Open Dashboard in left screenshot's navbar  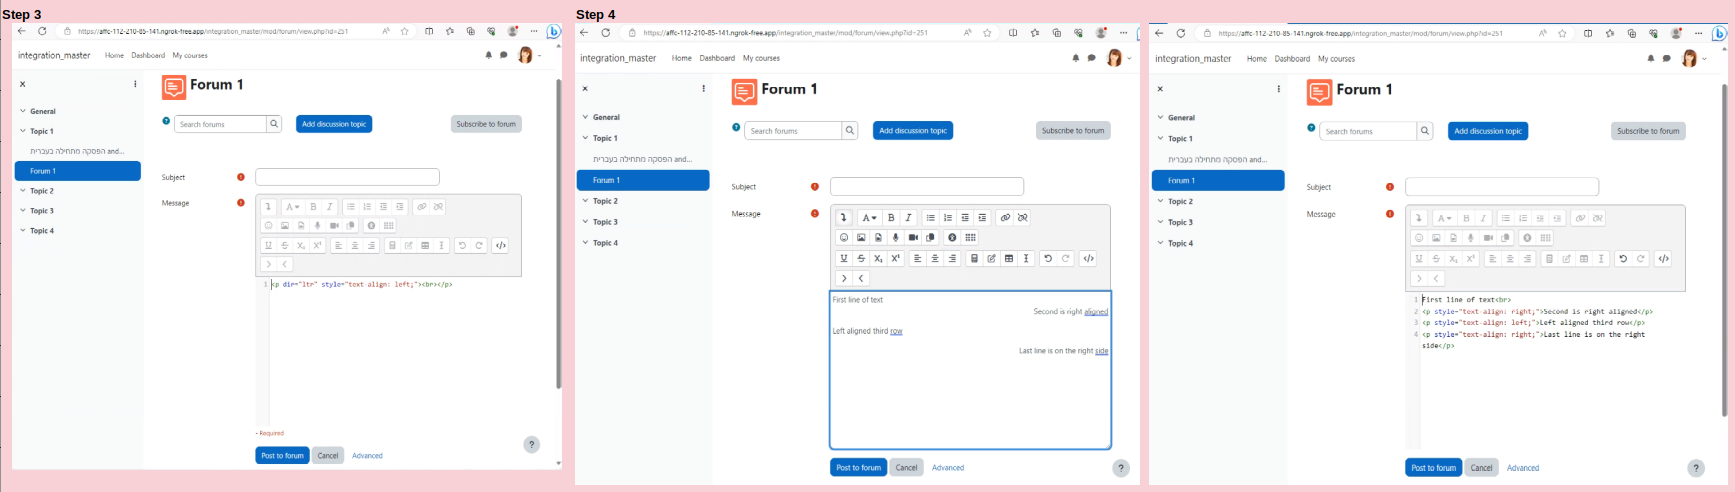point(148,55)
